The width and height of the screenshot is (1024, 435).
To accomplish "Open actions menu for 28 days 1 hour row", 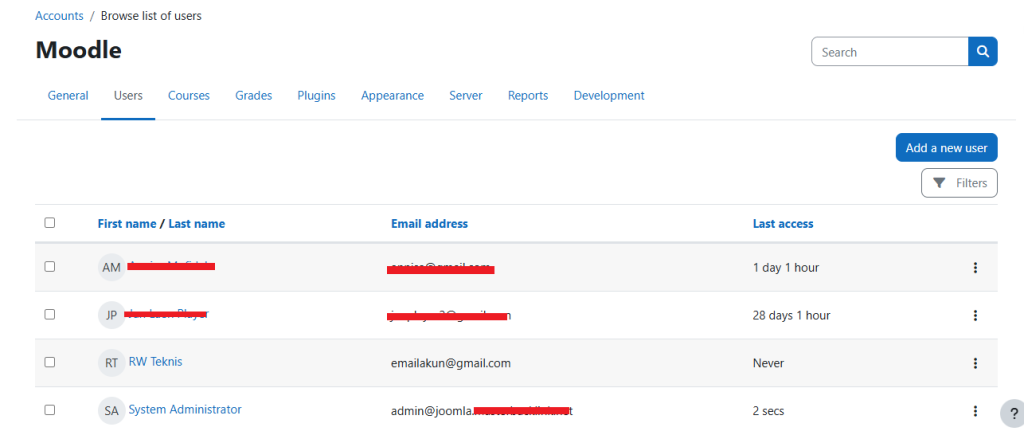I will click(975, 315).
